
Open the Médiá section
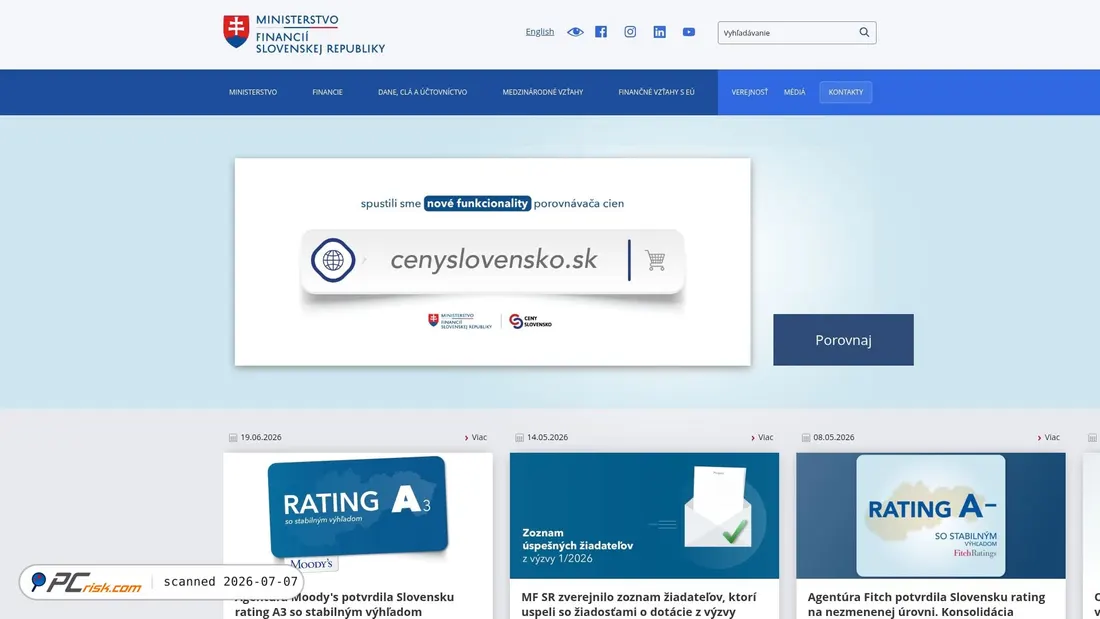tap(794, 92)
